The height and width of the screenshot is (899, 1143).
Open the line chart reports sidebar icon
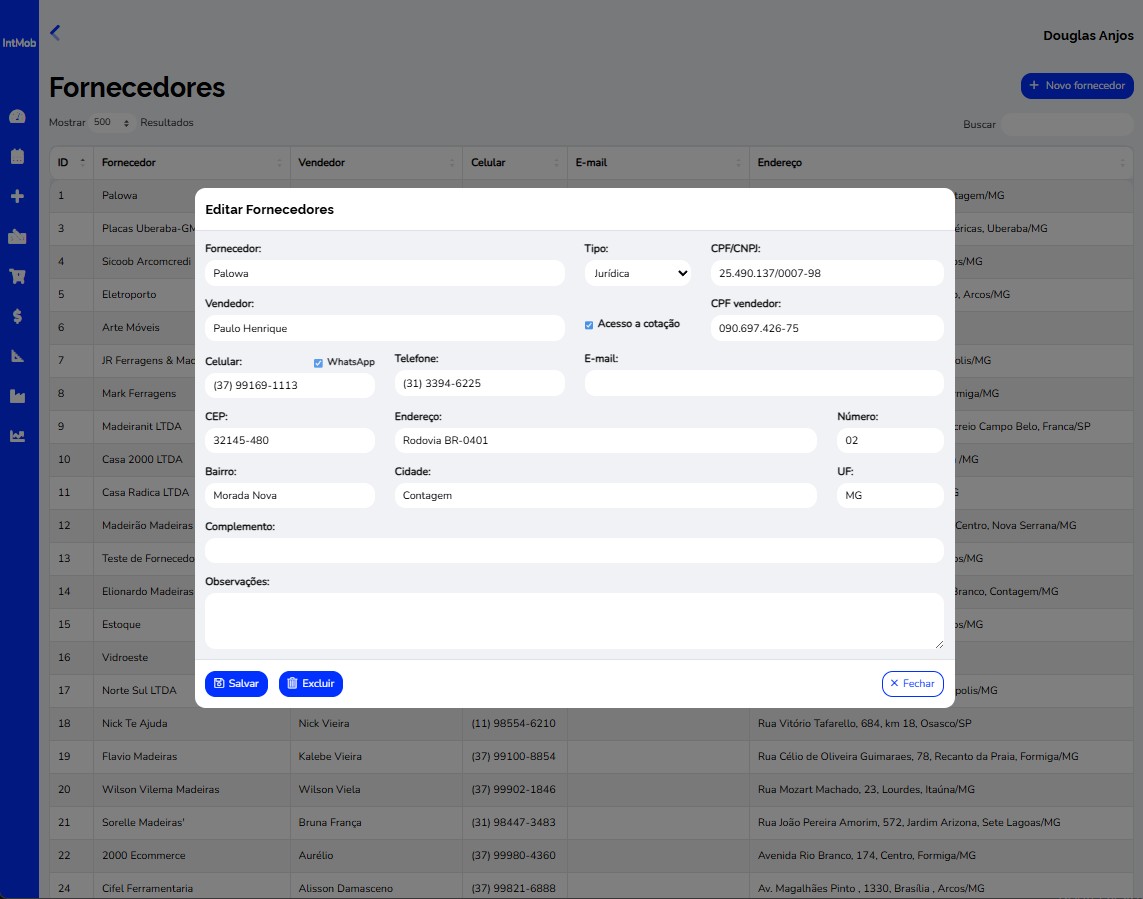(17, 436)
